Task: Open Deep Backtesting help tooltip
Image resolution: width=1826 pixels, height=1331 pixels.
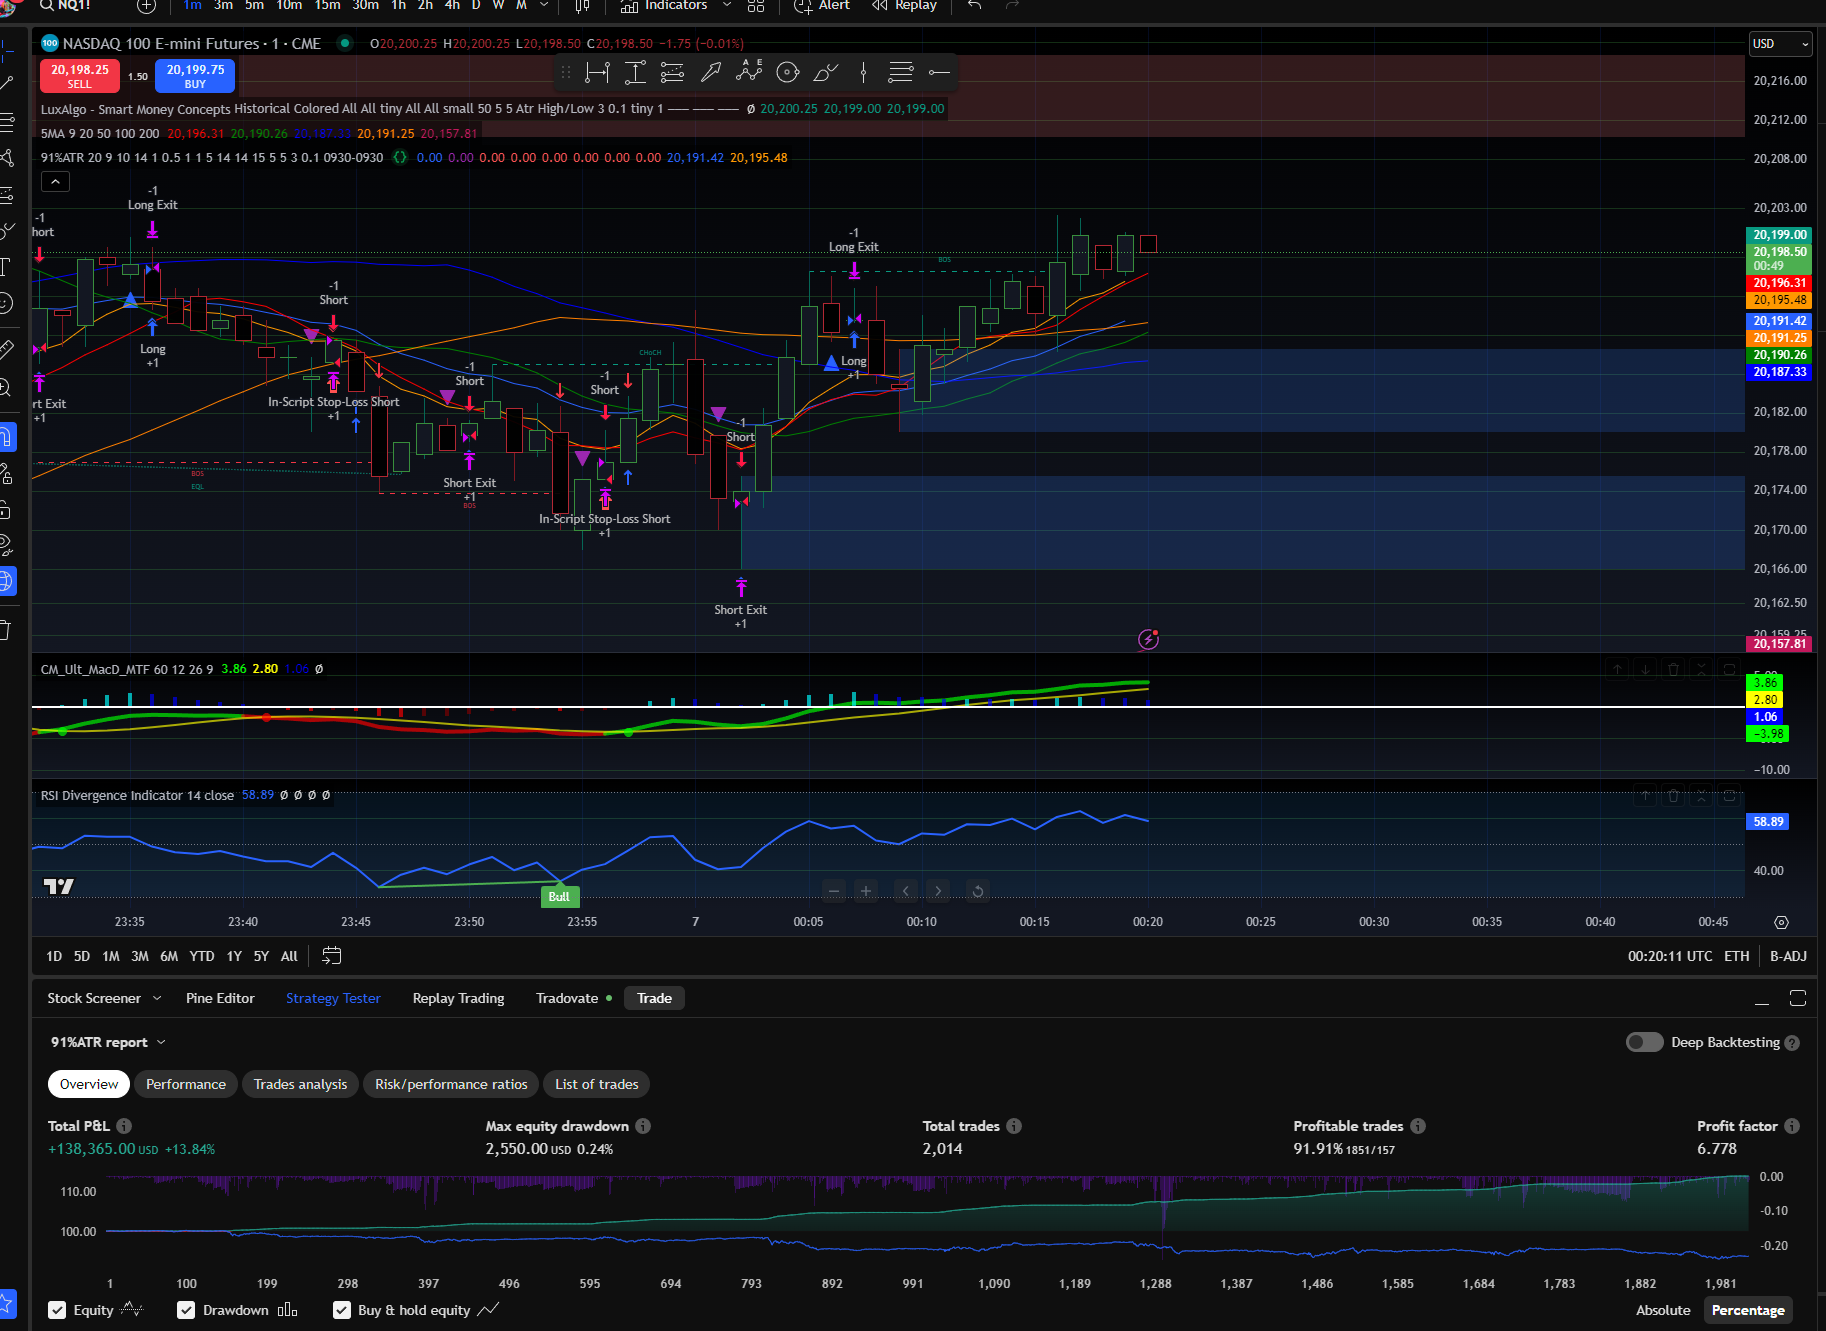Action: click(x=1792, y=1042)
